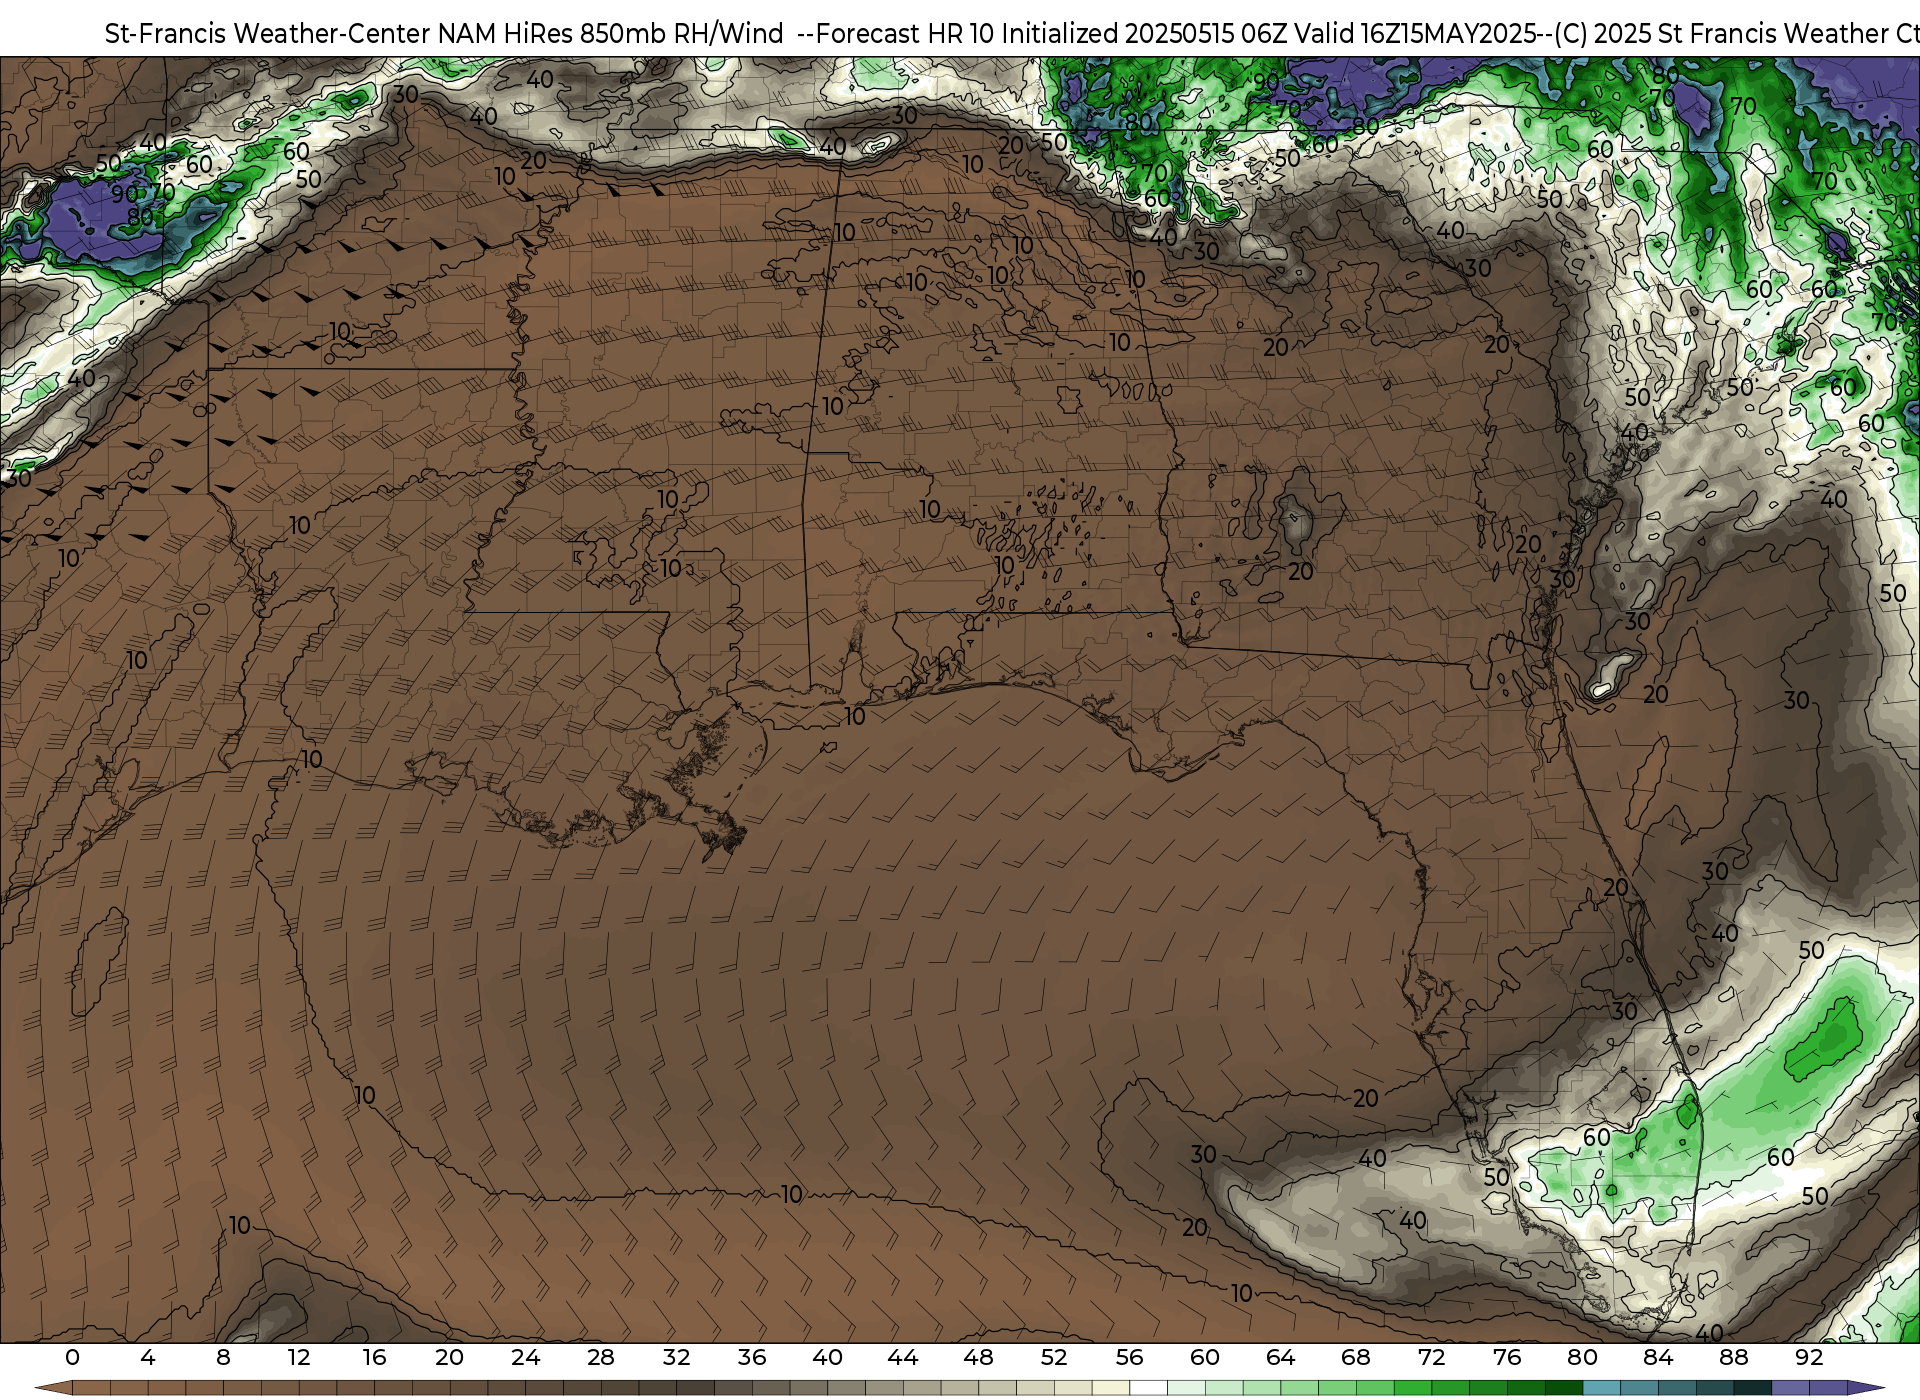Click the colorbar tick label "28"
The width and height of the screenshot is (1920, 1400).
coord(601,1357)
